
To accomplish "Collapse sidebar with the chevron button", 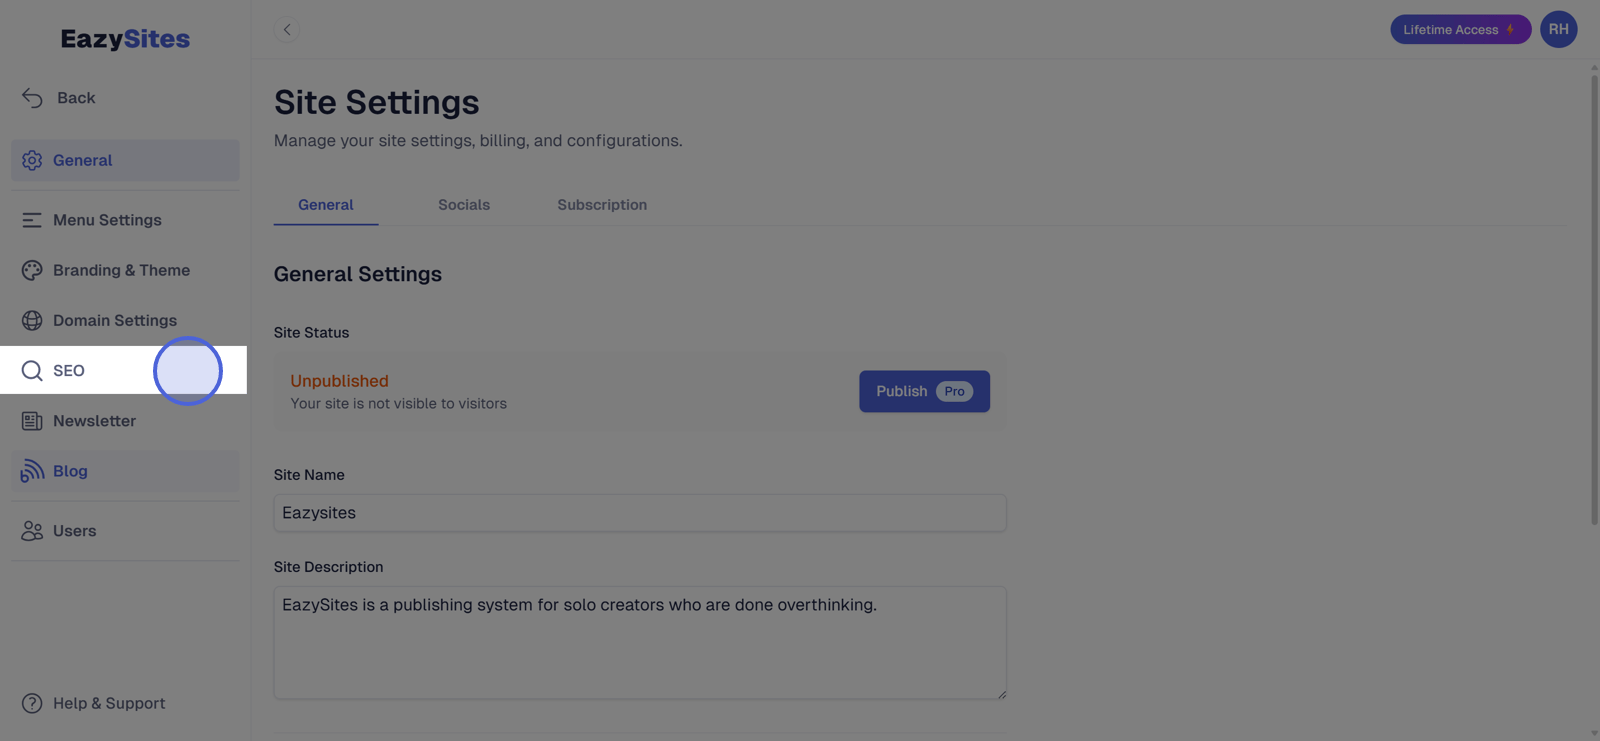I will 287,30.
